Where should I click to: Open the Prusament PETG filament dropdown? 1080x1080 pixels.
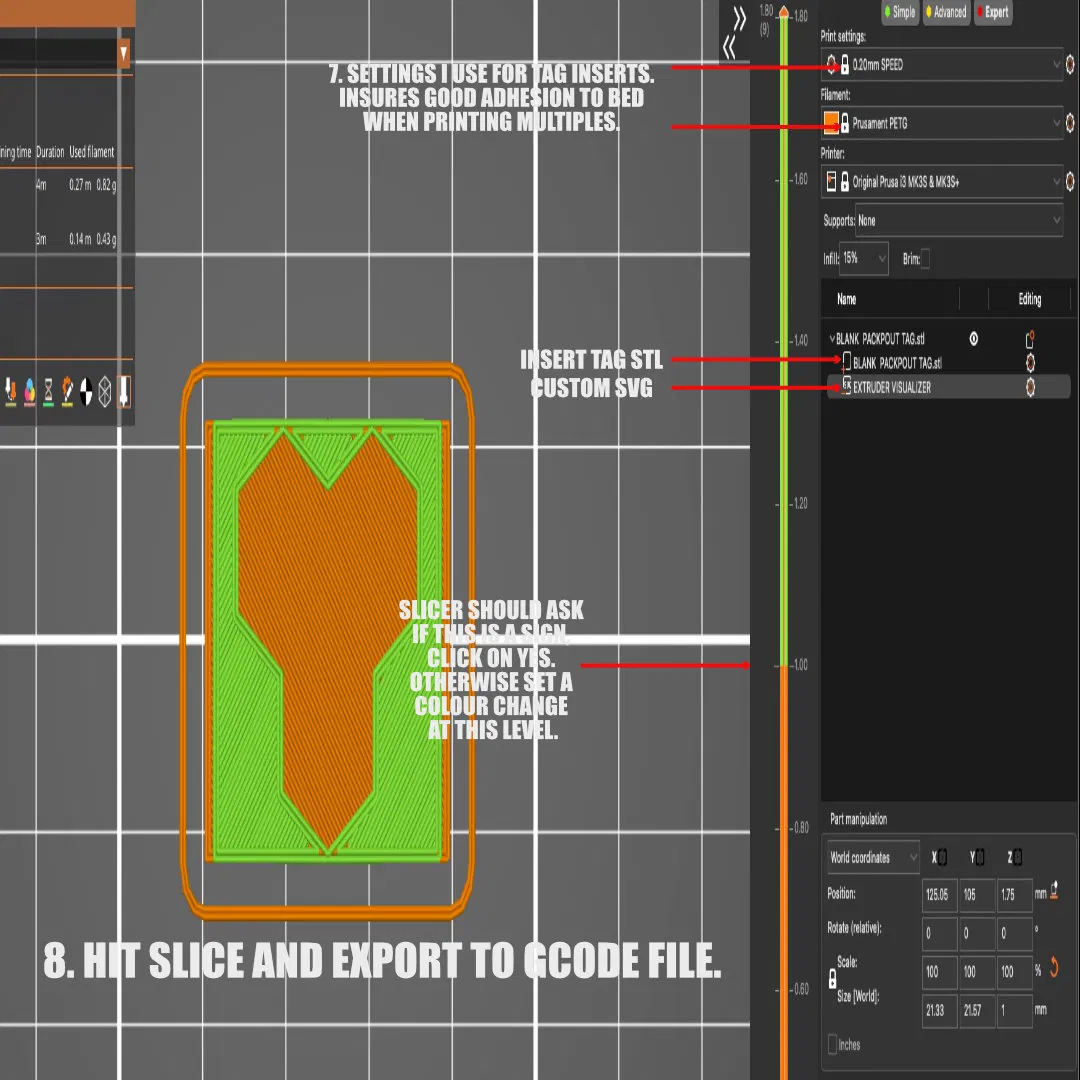[942, 123]
